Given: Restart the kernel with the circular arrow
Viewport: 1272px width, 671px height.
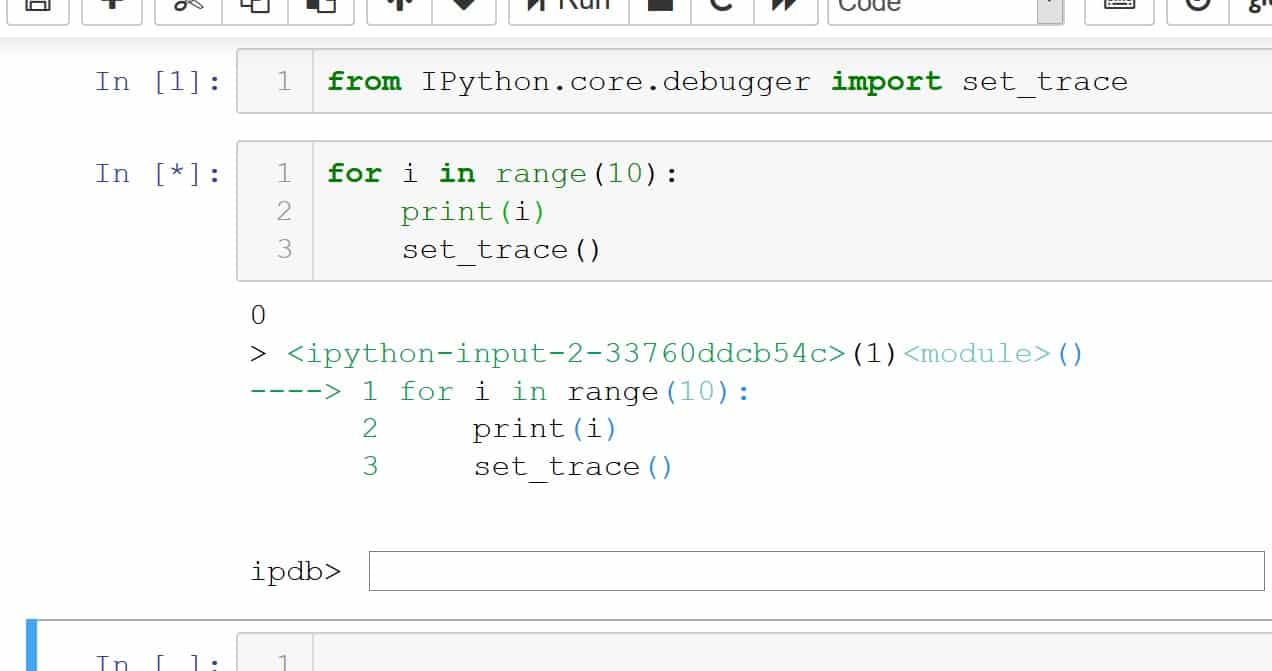Looking at the screenshot, I should click(721, 6).
